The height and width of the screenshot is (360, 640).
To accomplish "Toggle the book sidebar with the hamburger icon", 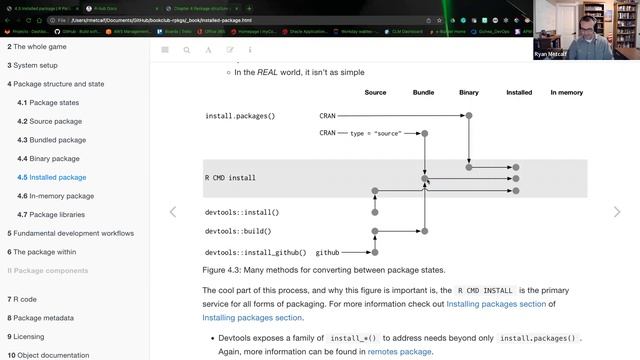I will tap(165, 50).
